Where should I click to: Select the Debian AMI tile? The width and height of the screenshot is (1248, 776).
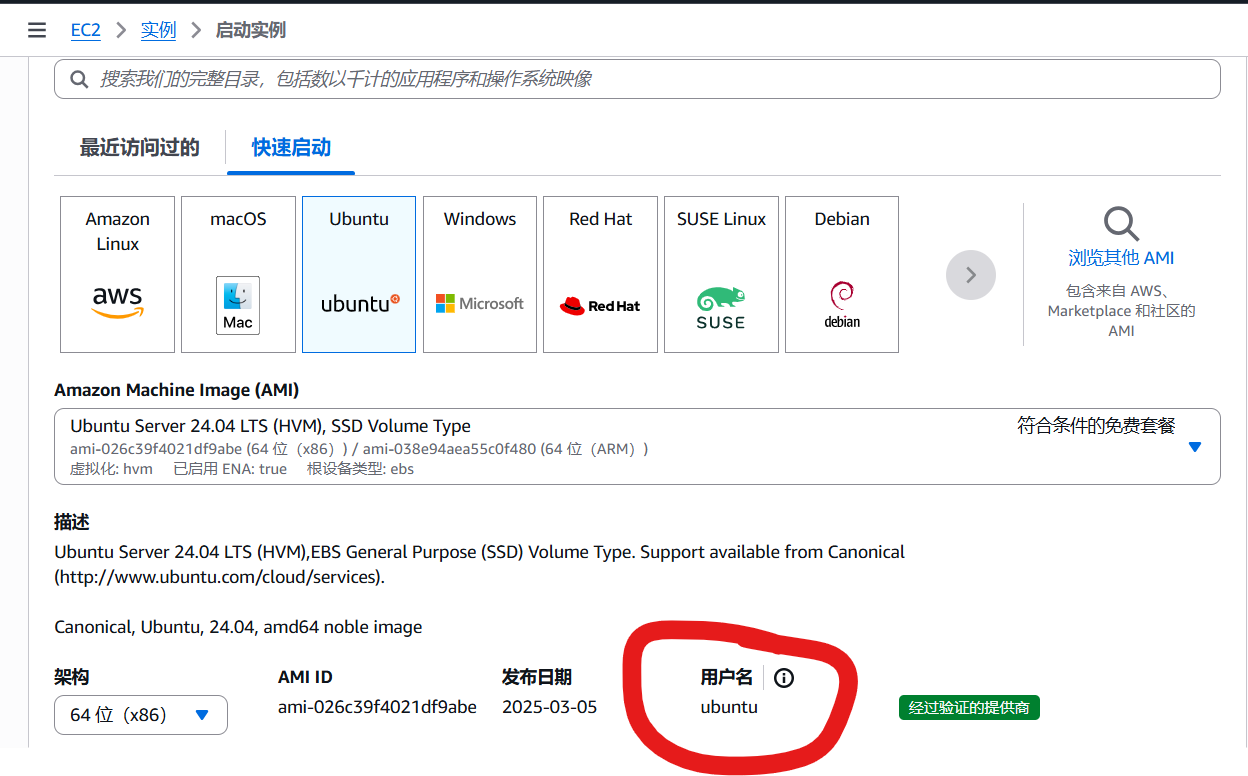pos(842,274)
